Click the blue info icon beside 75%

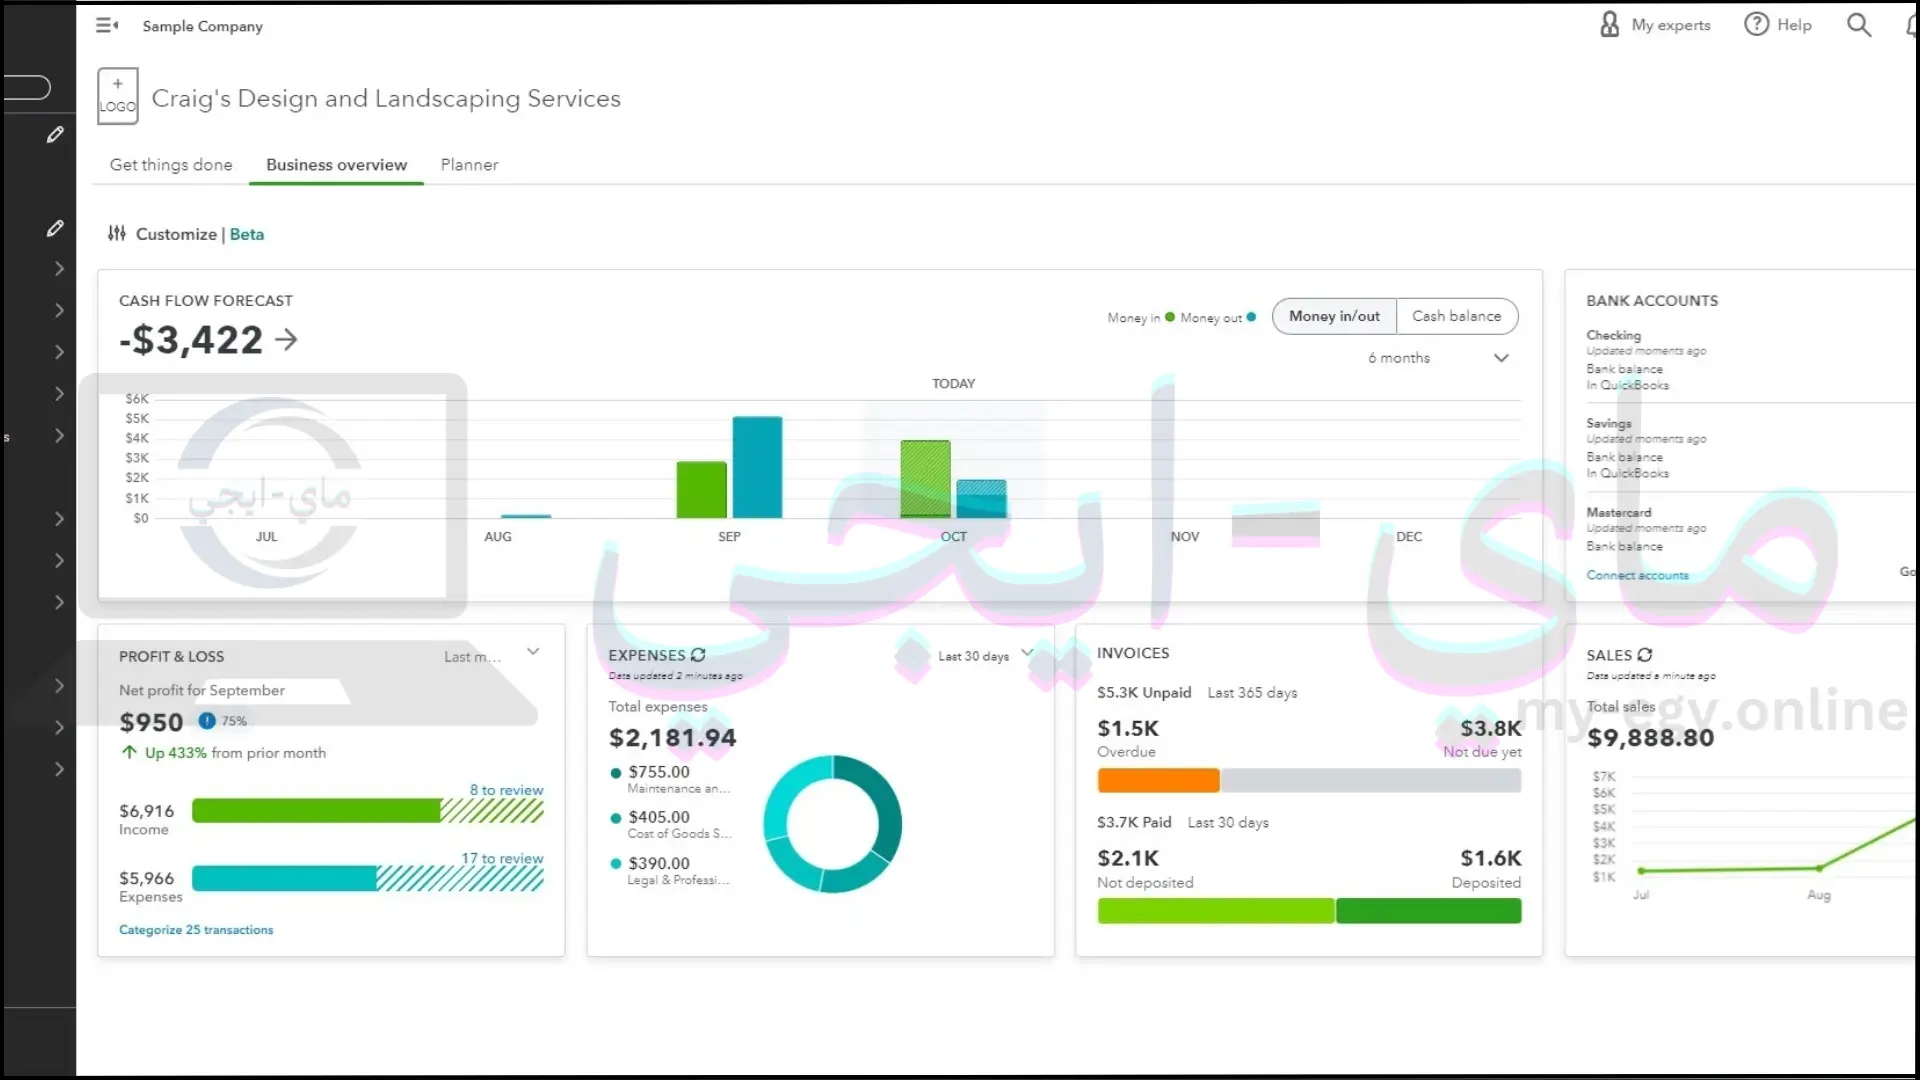207,720
